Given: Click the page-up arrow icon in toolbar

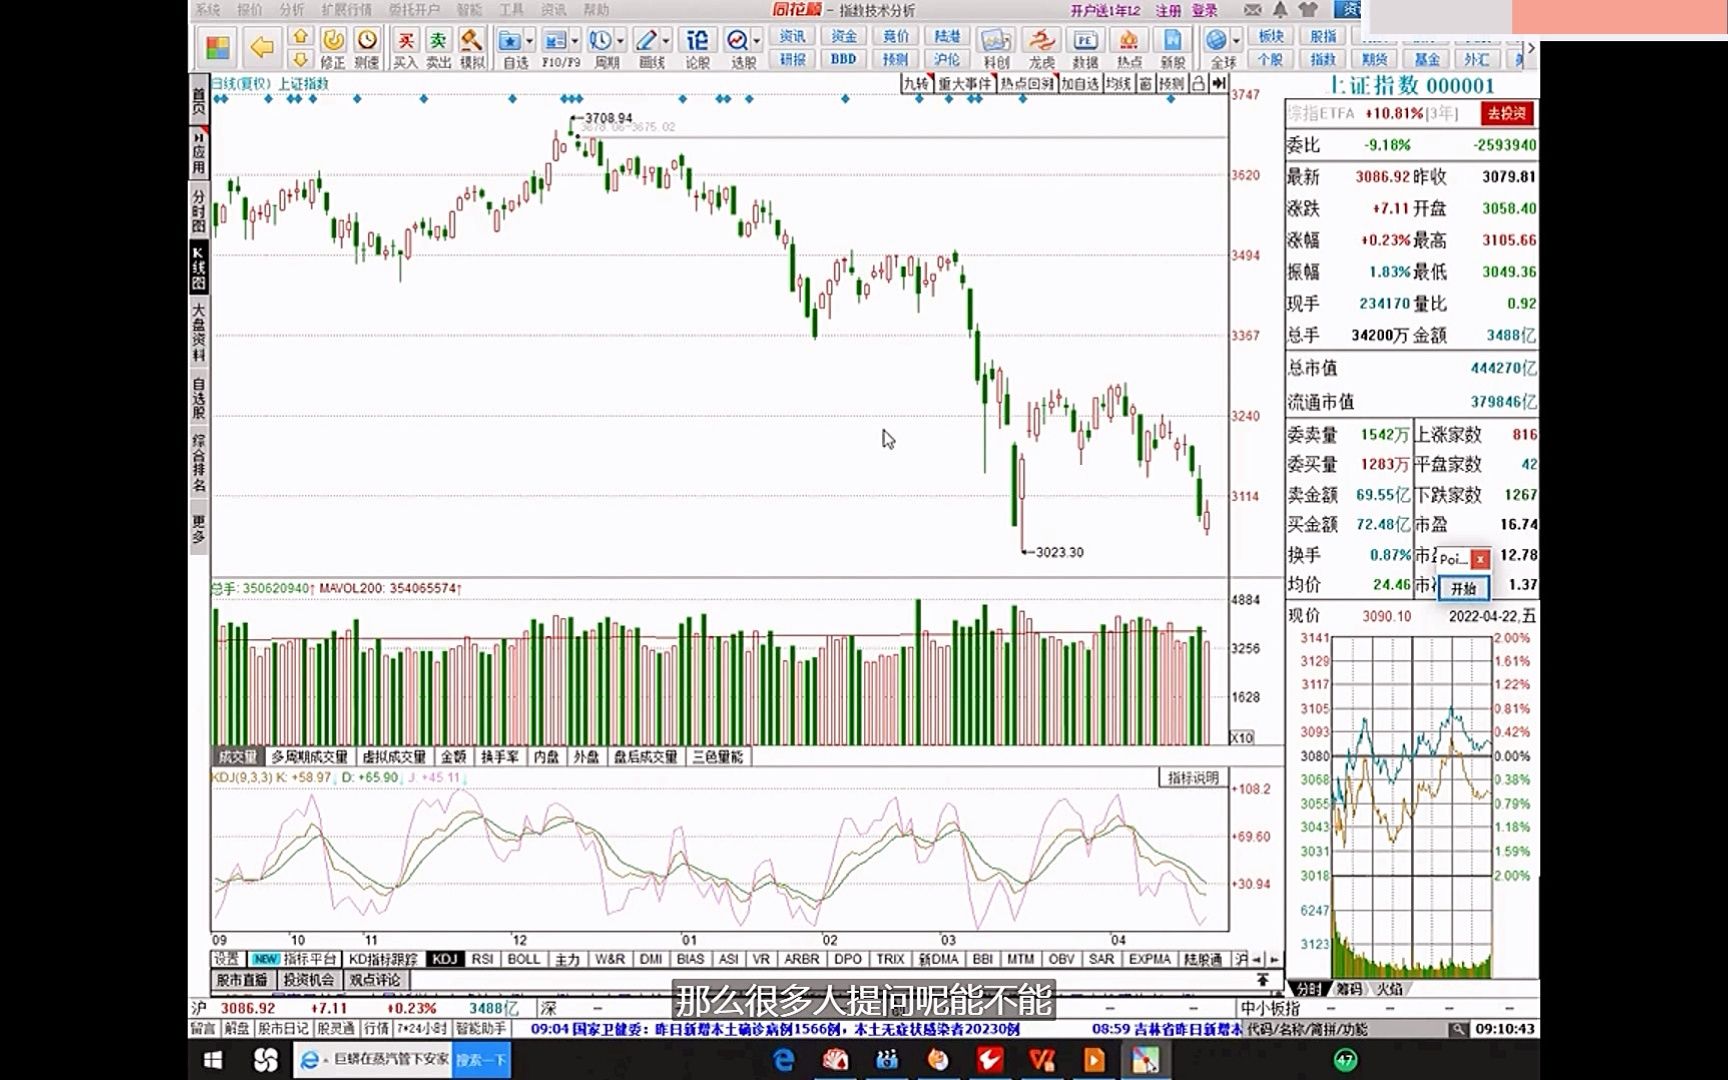Looking at the screenshot, I should [x=300, y=36].
